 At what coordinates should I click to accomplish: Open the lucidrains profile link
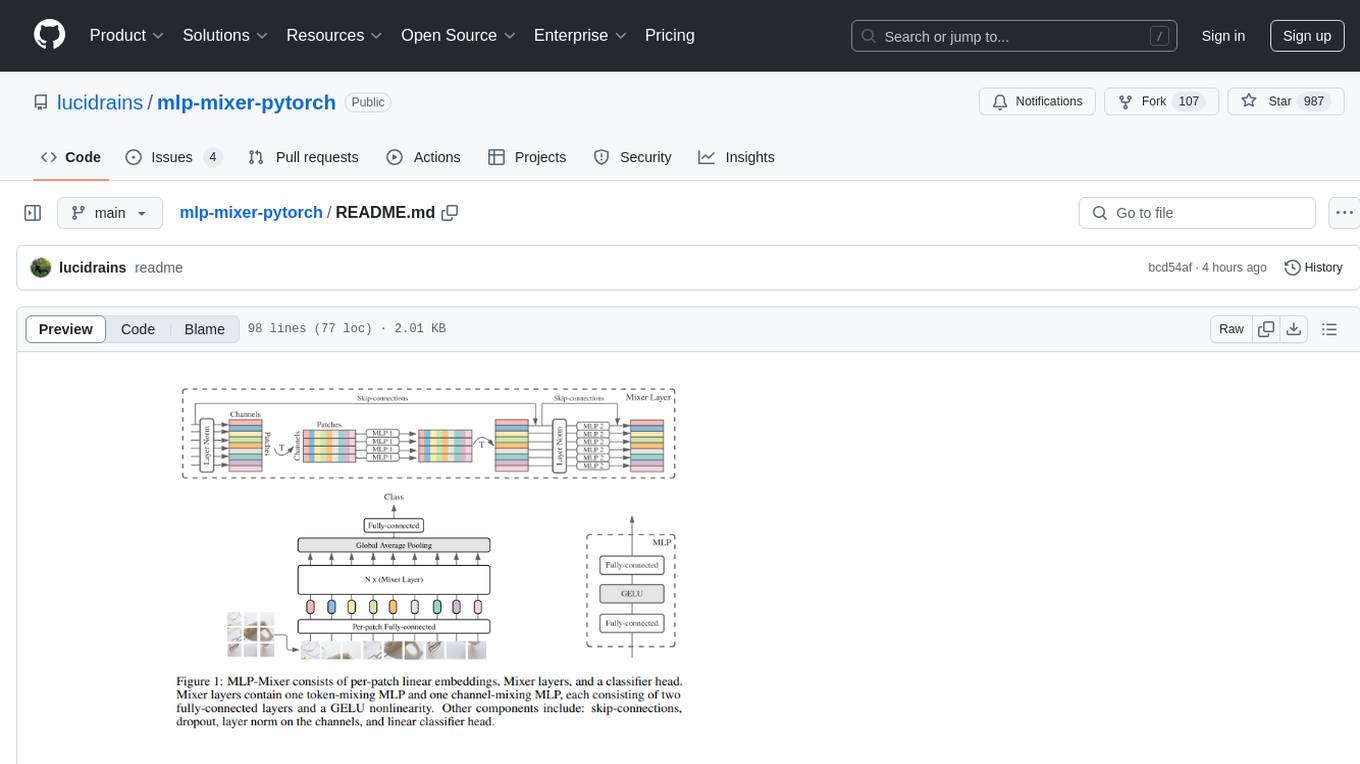(x=100, y=102)
